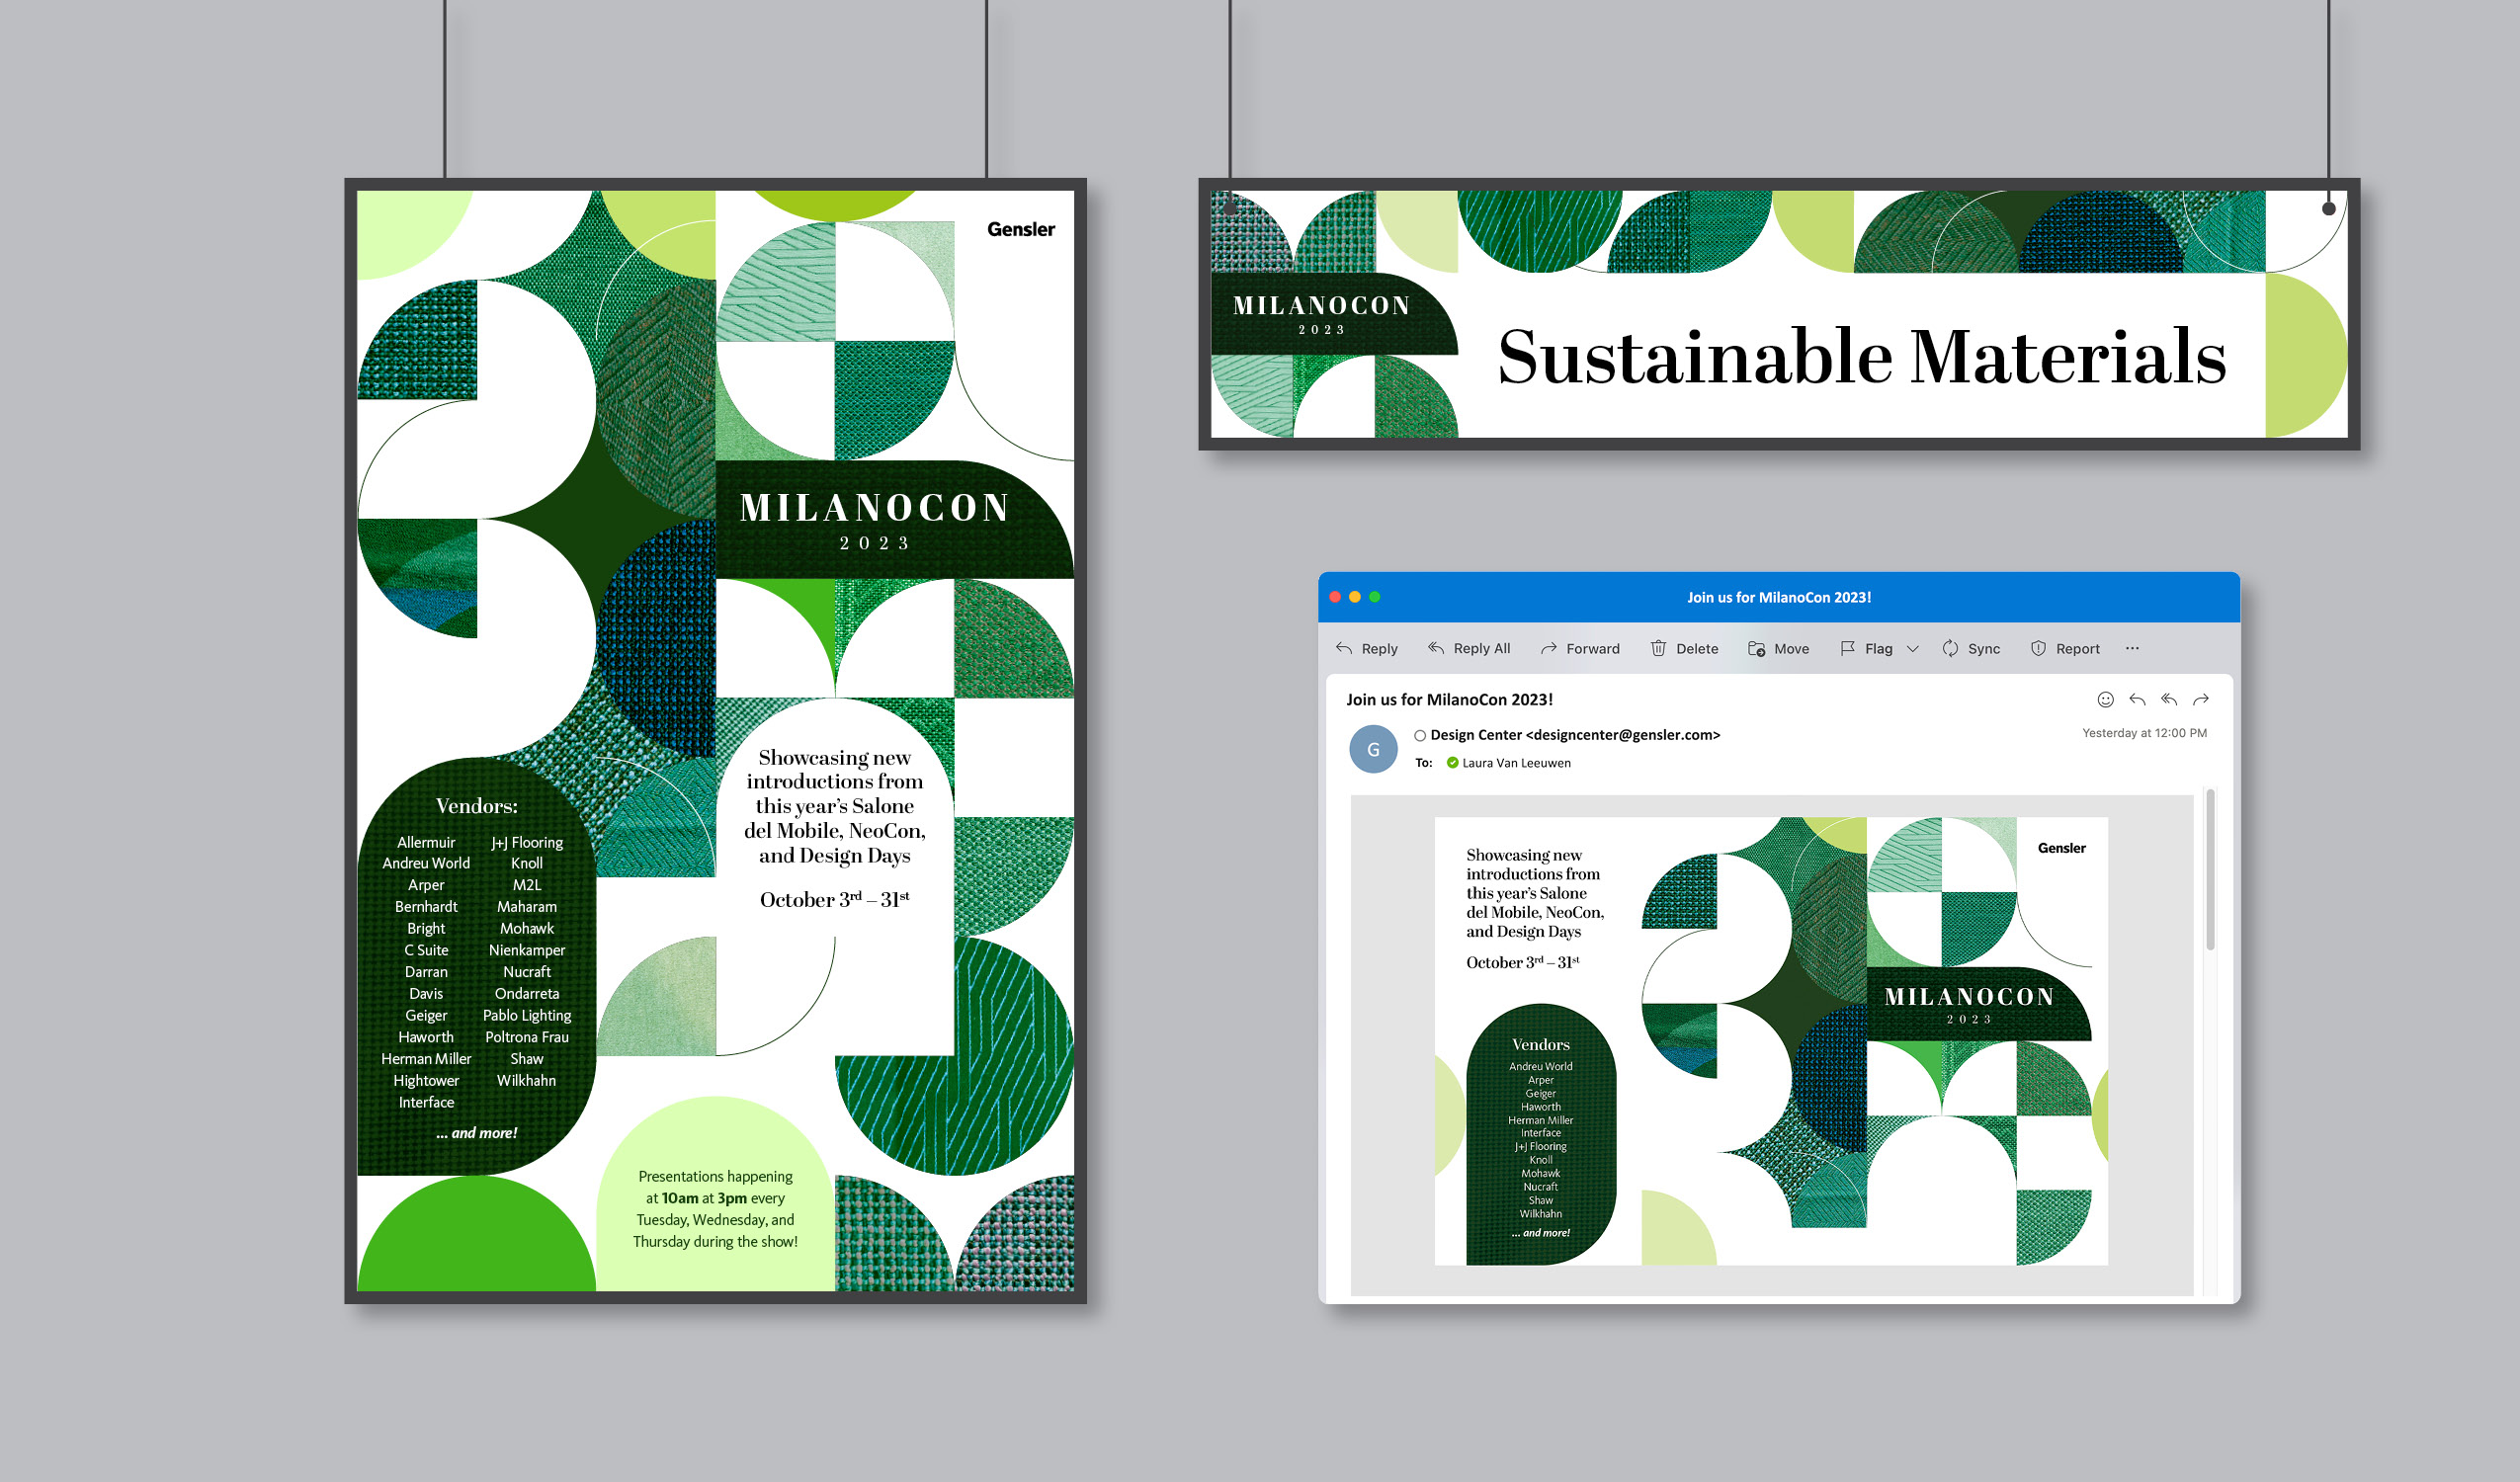The image size is (2520, 1482).
Task: Click the sender avatar circle 'G'
Action: (x=1373, y=749)
